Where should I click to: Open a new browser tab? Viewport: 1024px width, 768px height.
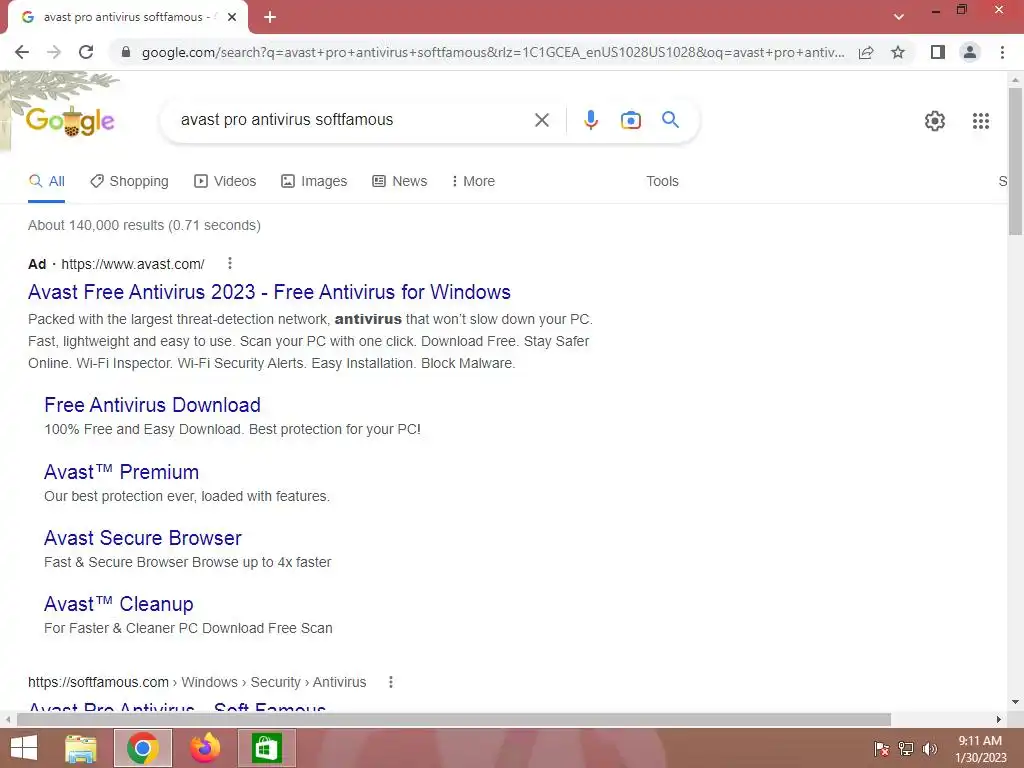point(270,17)
